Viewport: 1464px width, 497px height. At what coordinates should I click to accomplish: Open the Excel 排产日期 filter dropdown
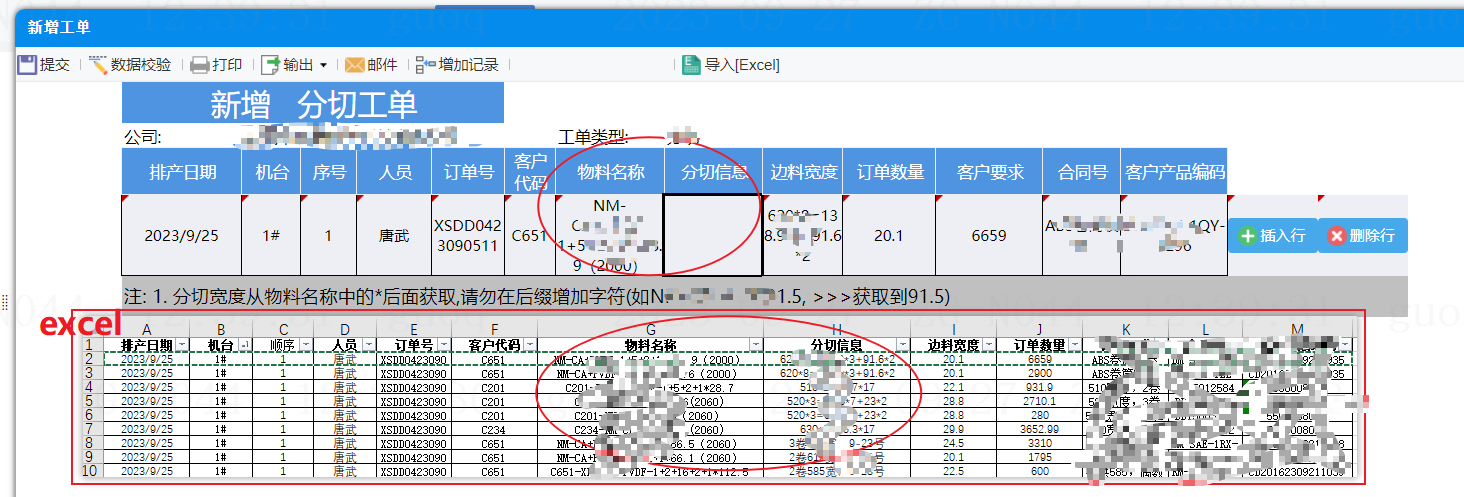tap(182, 344)
